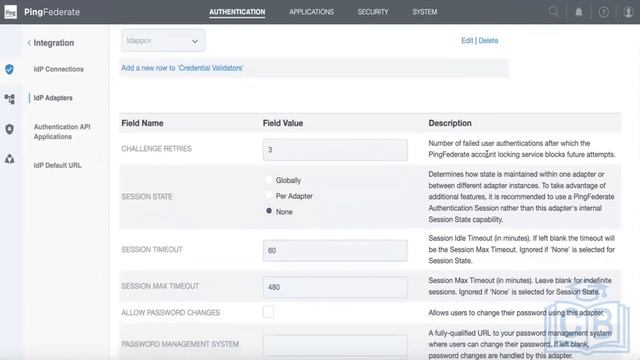Image resolution: width=640 pixels, height=360 pixels.
Task: Open the user account profile icon
Action: tap(628, 12)
